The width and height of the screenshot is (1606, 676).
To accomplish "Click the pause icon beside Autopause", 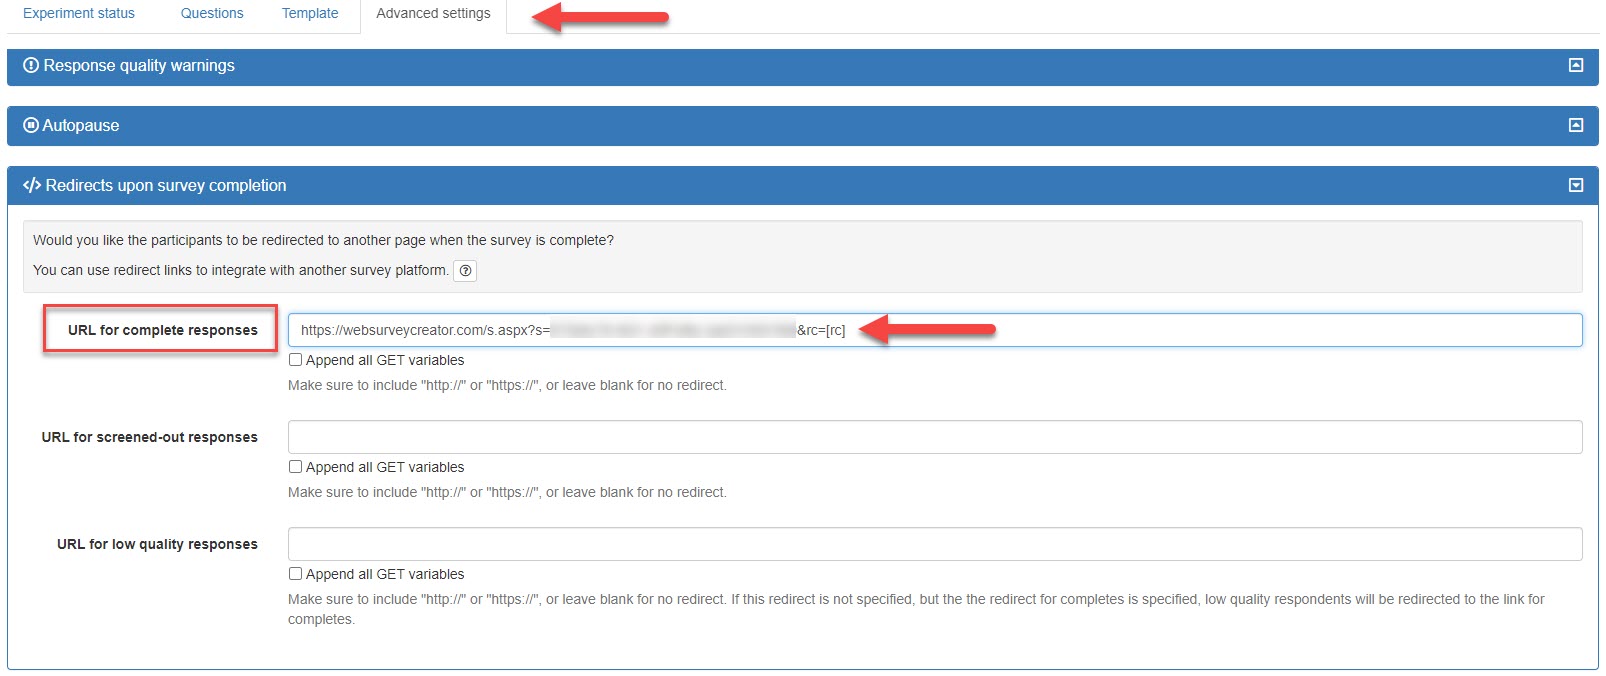I will tap(31, 125).
